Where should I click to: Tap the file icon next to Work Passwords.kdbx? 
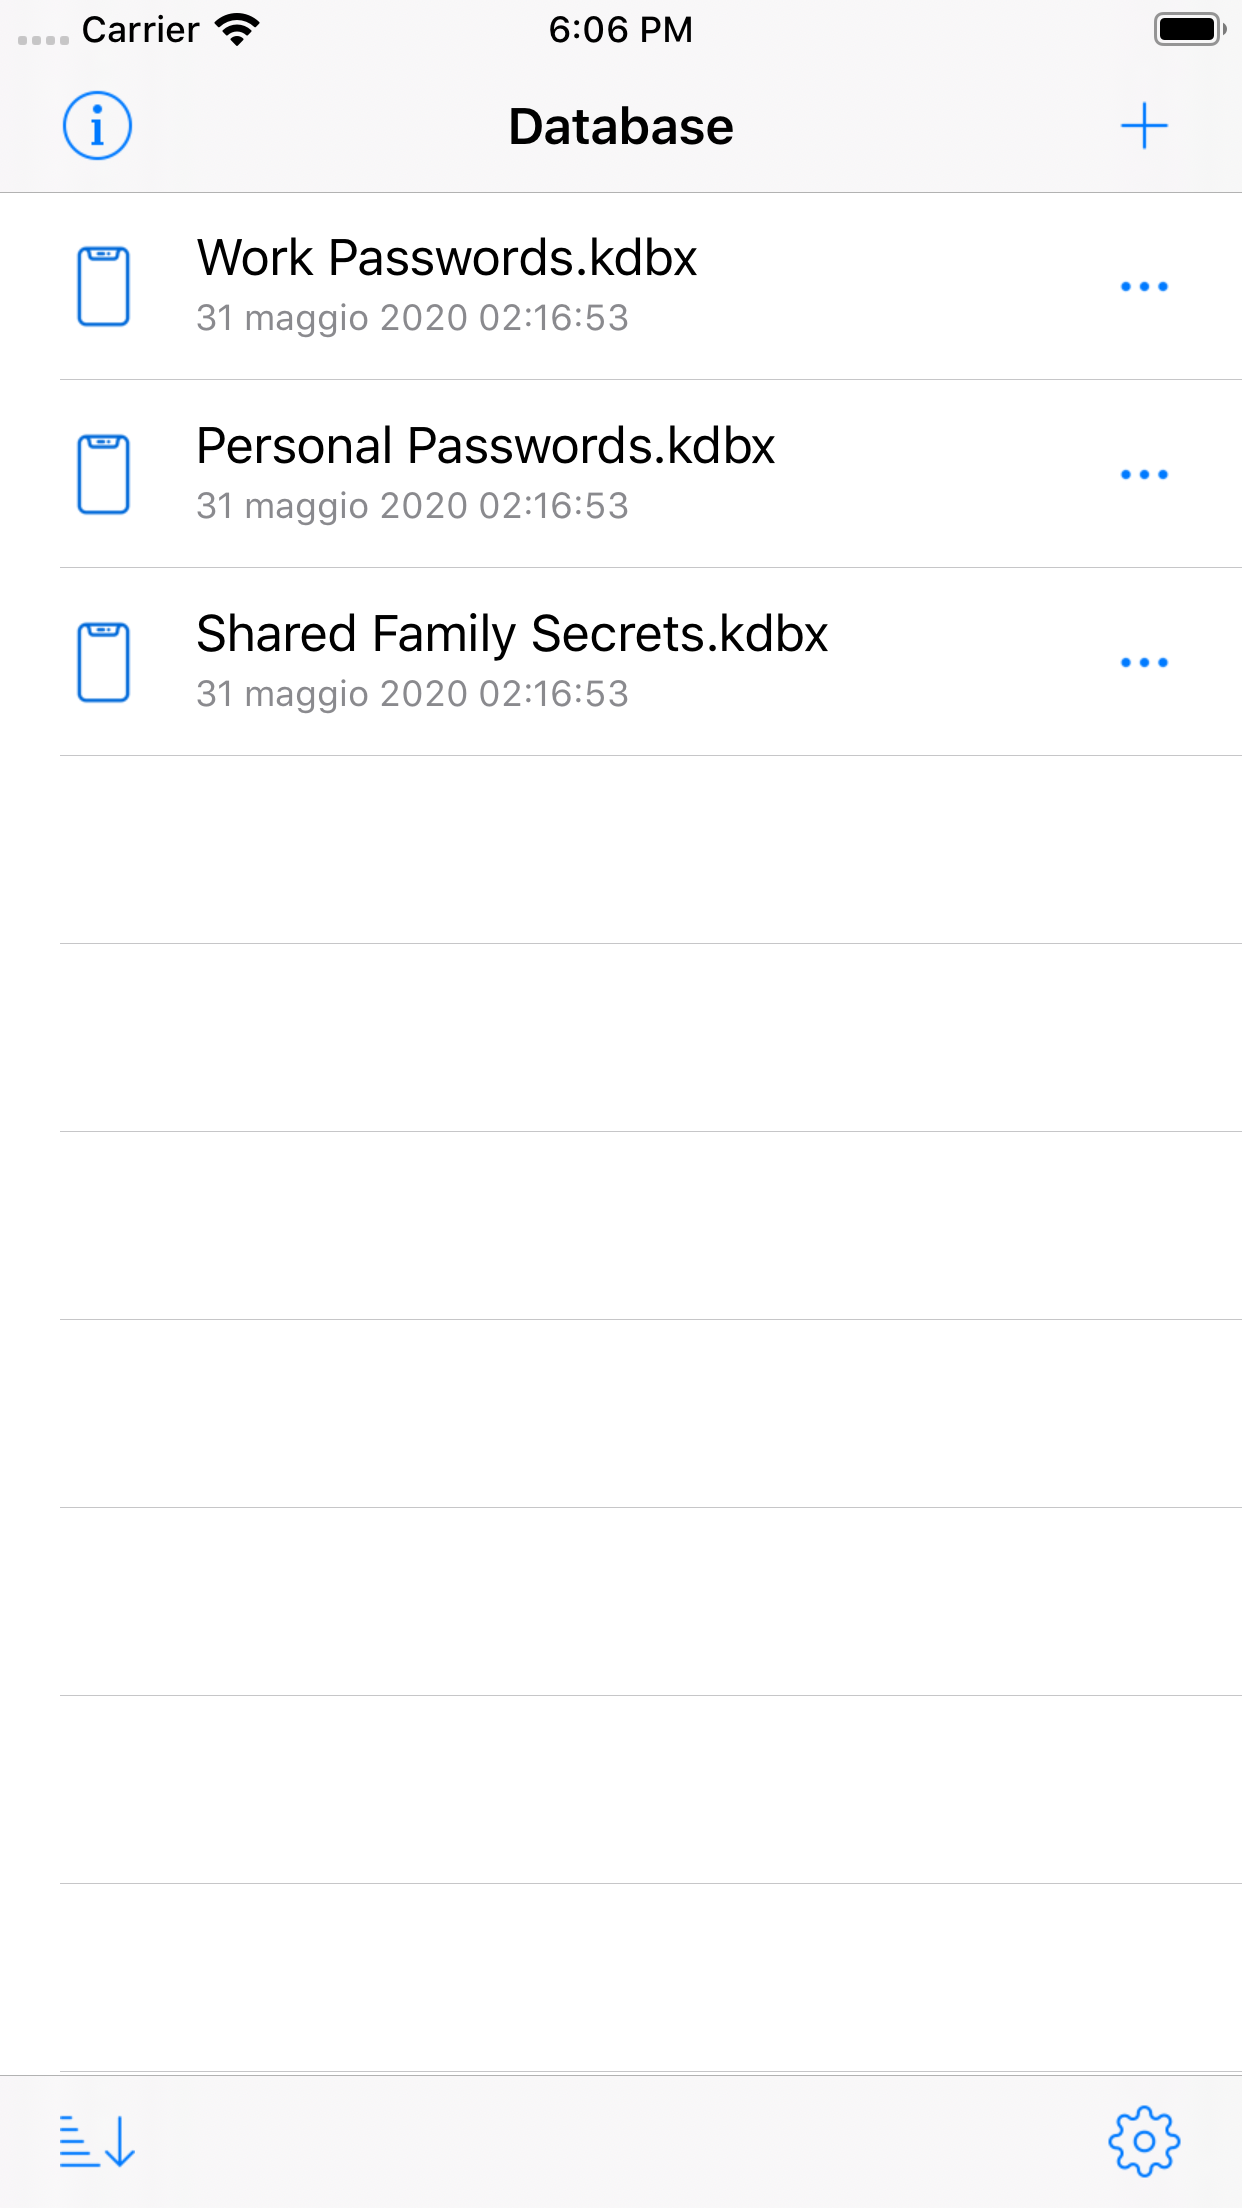point(104,285)
